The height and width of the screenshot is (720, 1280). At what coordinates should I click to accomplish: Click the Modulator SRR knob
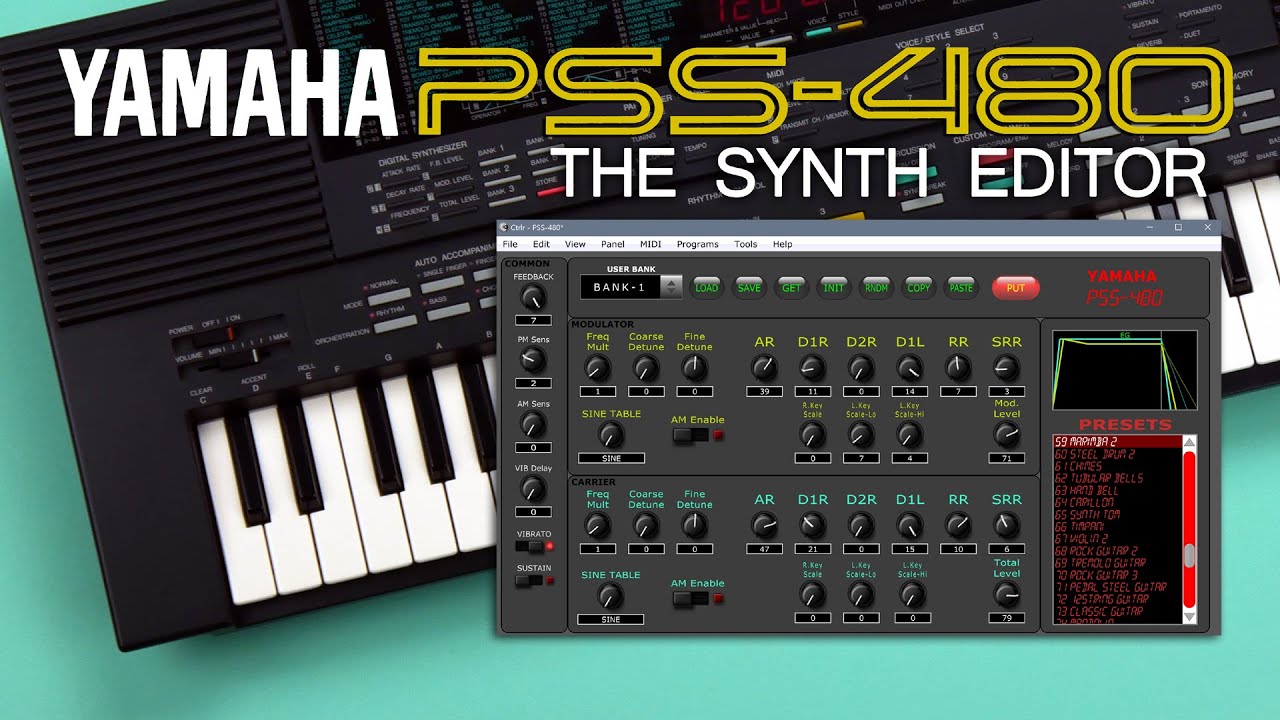pos(1007,368)
